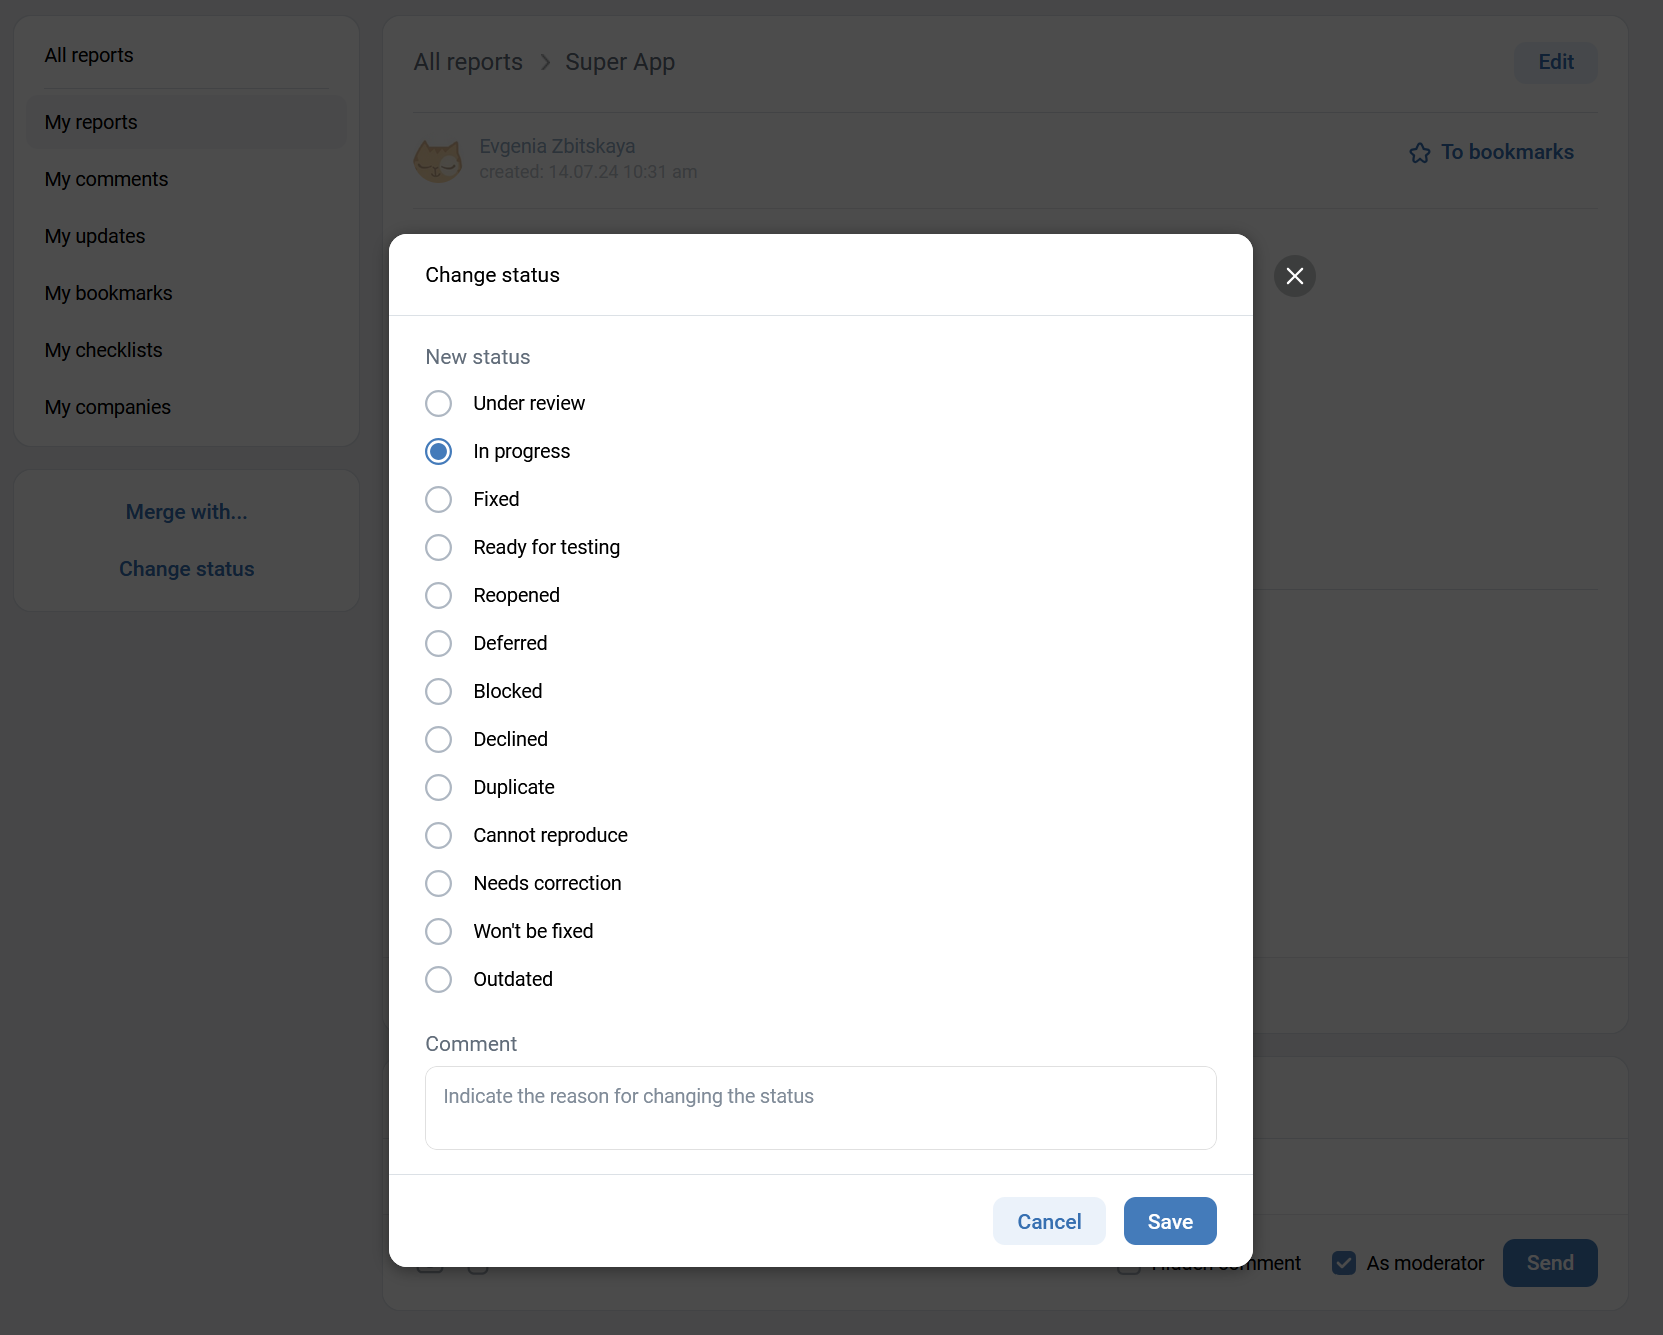Choose Cannot reproduce status
The width and height of the screenshot is (1663, 1335).
point(438,836)
